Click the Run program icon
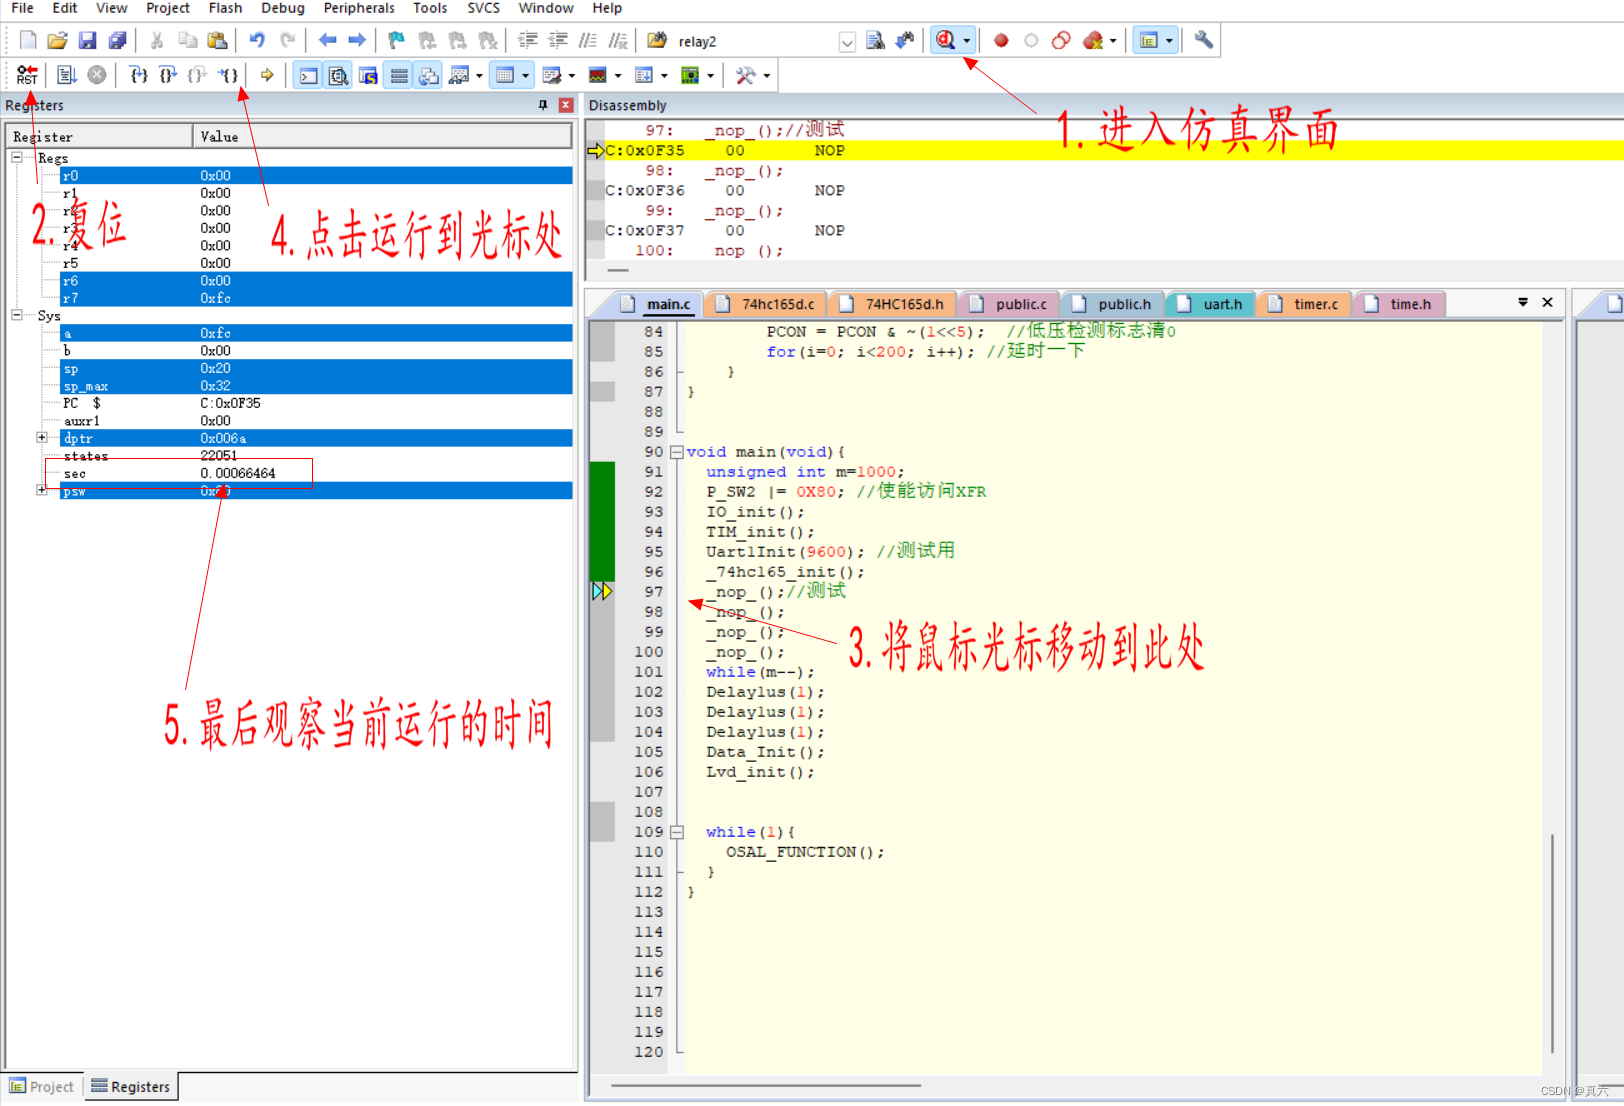The width and height of the screenshot is (1624, 1106). [67, 75]
